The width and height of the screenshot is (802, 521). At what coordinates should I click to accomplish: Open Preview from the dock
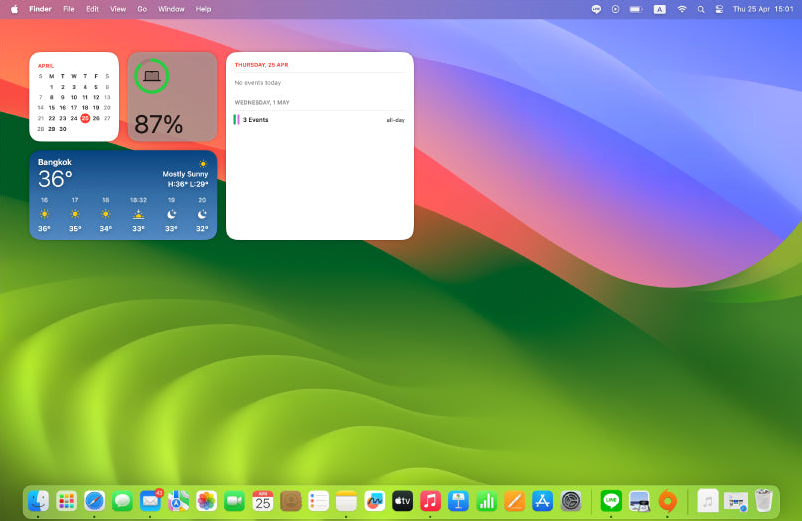point(639,501)
